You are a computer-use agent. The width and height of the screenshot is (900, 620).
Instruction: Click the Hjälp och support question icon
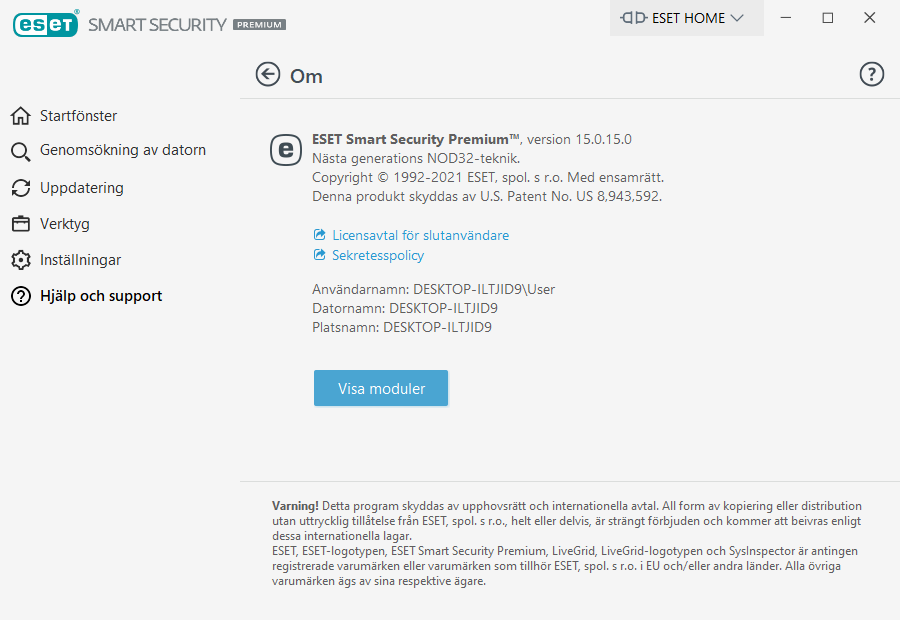(21, 296)
